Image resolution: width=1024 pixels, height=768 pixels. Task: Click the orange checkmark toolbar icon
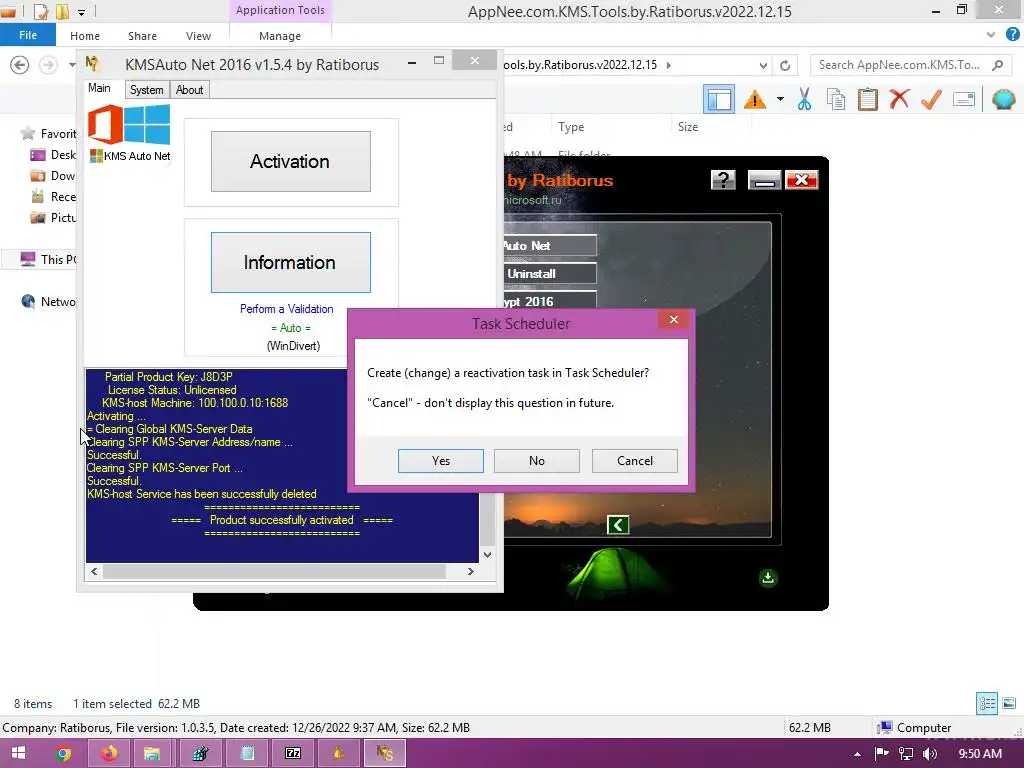tap(931, 99)
